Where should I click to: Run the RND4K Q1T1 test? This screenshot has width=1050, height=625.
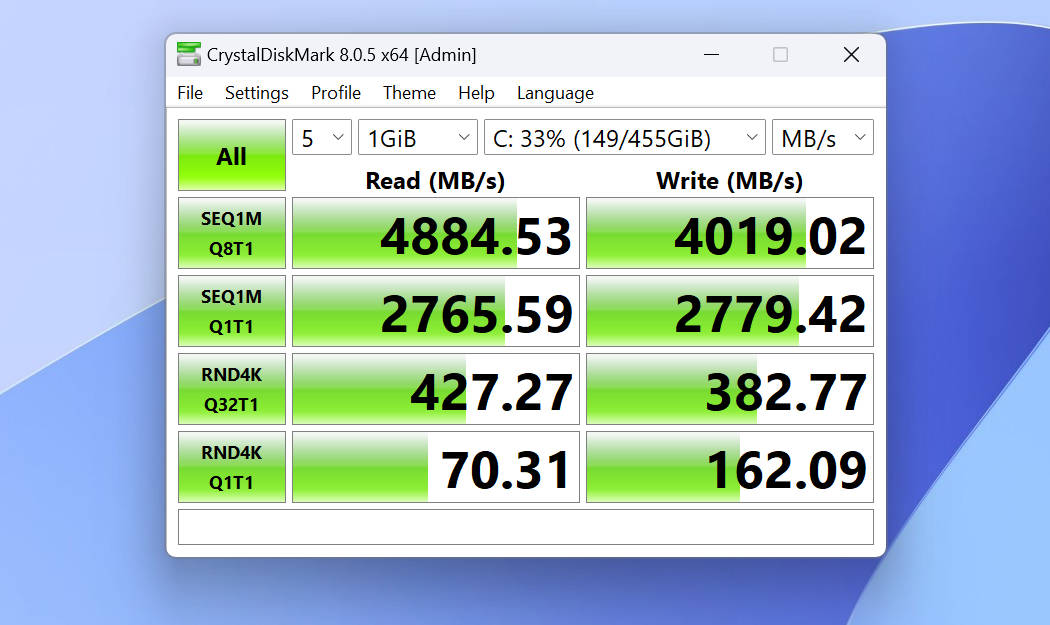[x=232, y=467]
